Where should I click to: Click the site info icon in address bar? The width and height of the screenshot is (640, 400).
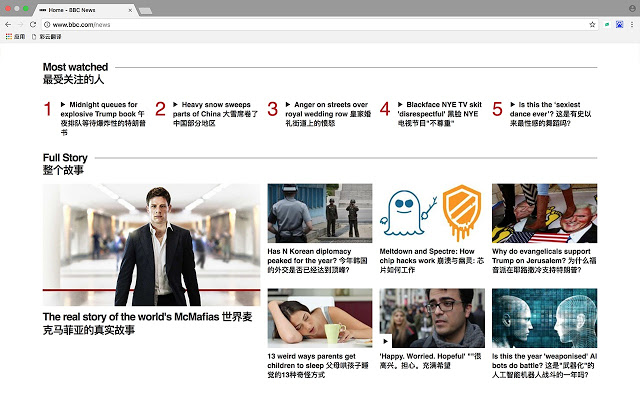pyautogui.click(x=46, y=23)
